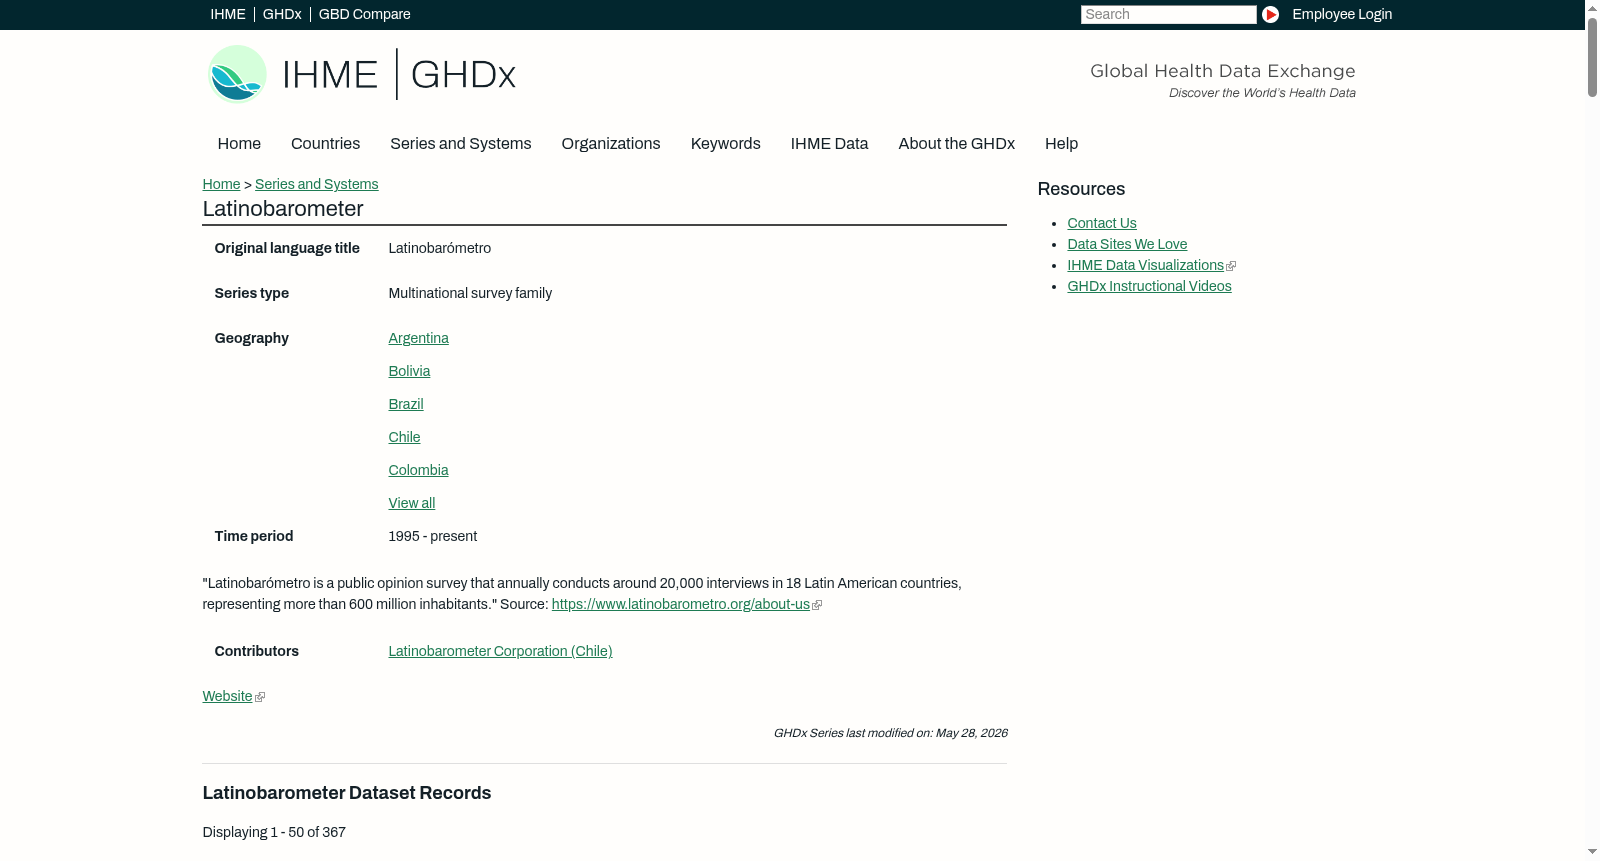Select the '1995 - present' time period value

pos(433,536)
